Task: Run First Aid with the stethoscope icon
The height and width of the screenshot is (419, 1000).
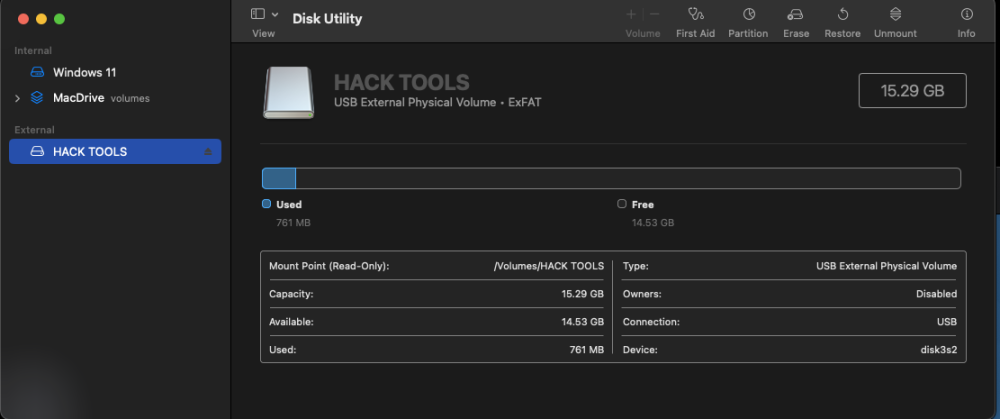Action: (x=695, y=14)
